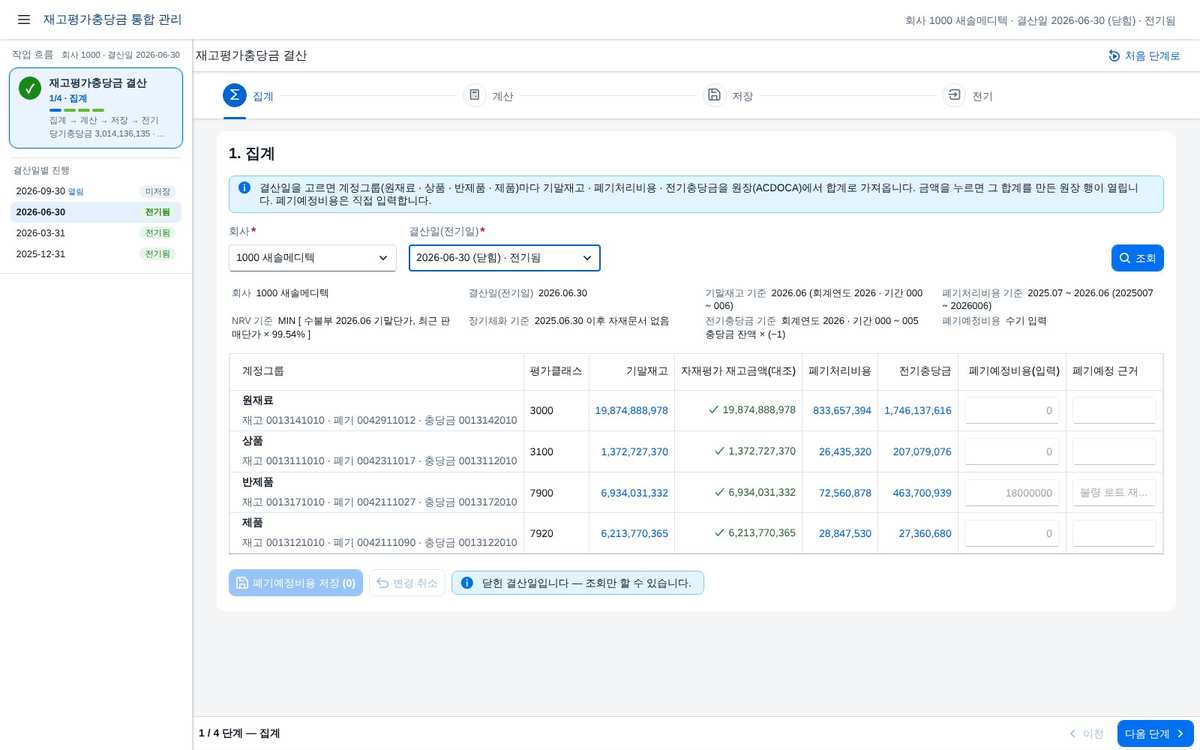
Task: Click the 폐기예정비용 저장 (0) button
Action: click(x=296, y=583)
